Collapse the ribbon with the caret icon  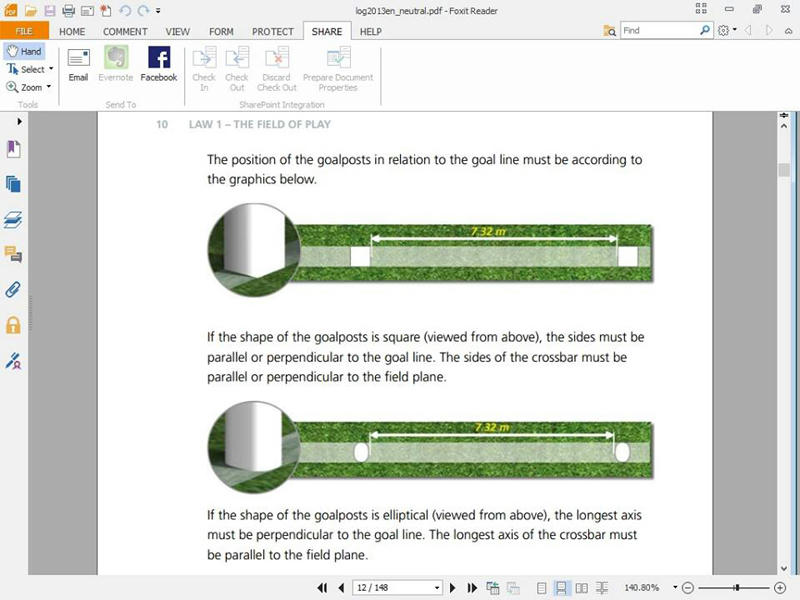[x=788, y=31]
